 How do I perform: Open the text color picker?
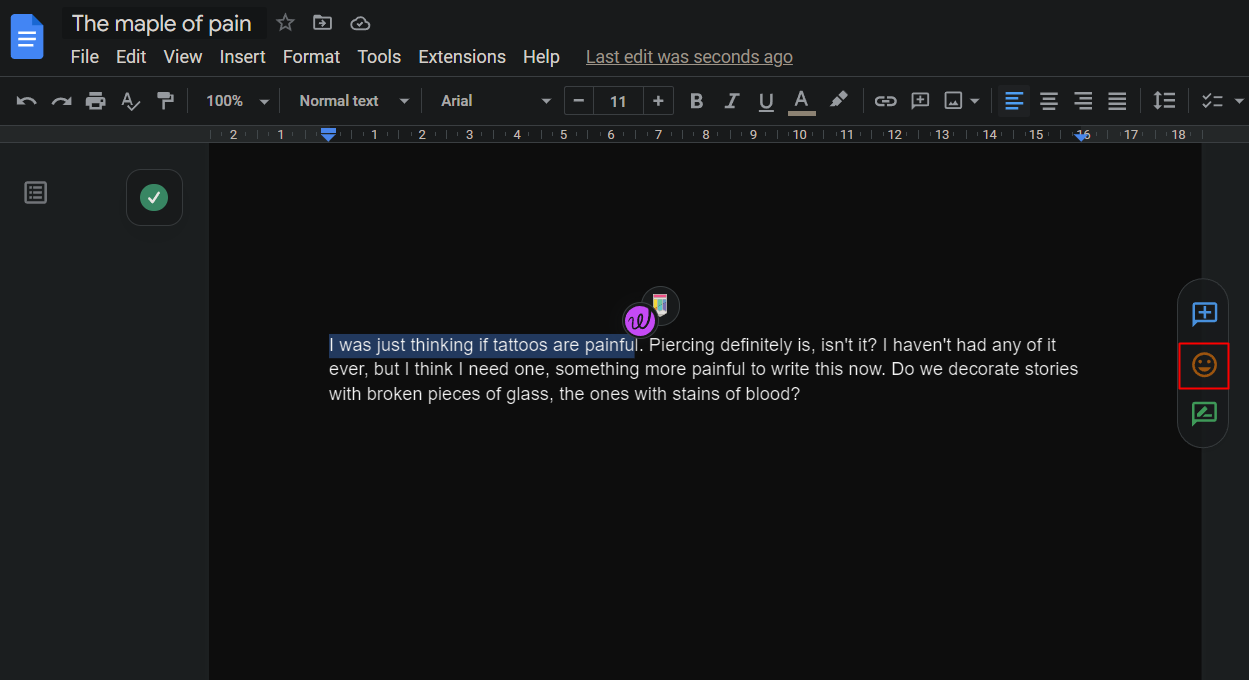(x=801, y=101)
